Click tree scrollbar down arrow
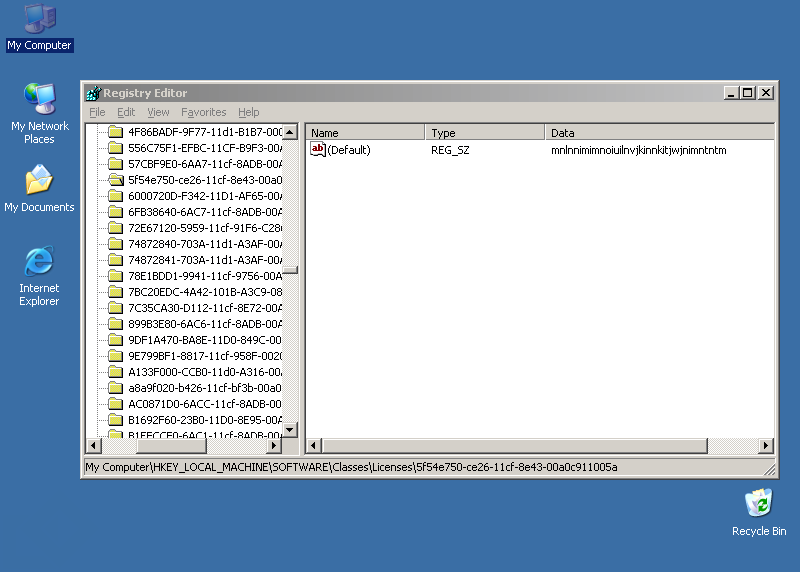800x572 pixels. (290, 430)
